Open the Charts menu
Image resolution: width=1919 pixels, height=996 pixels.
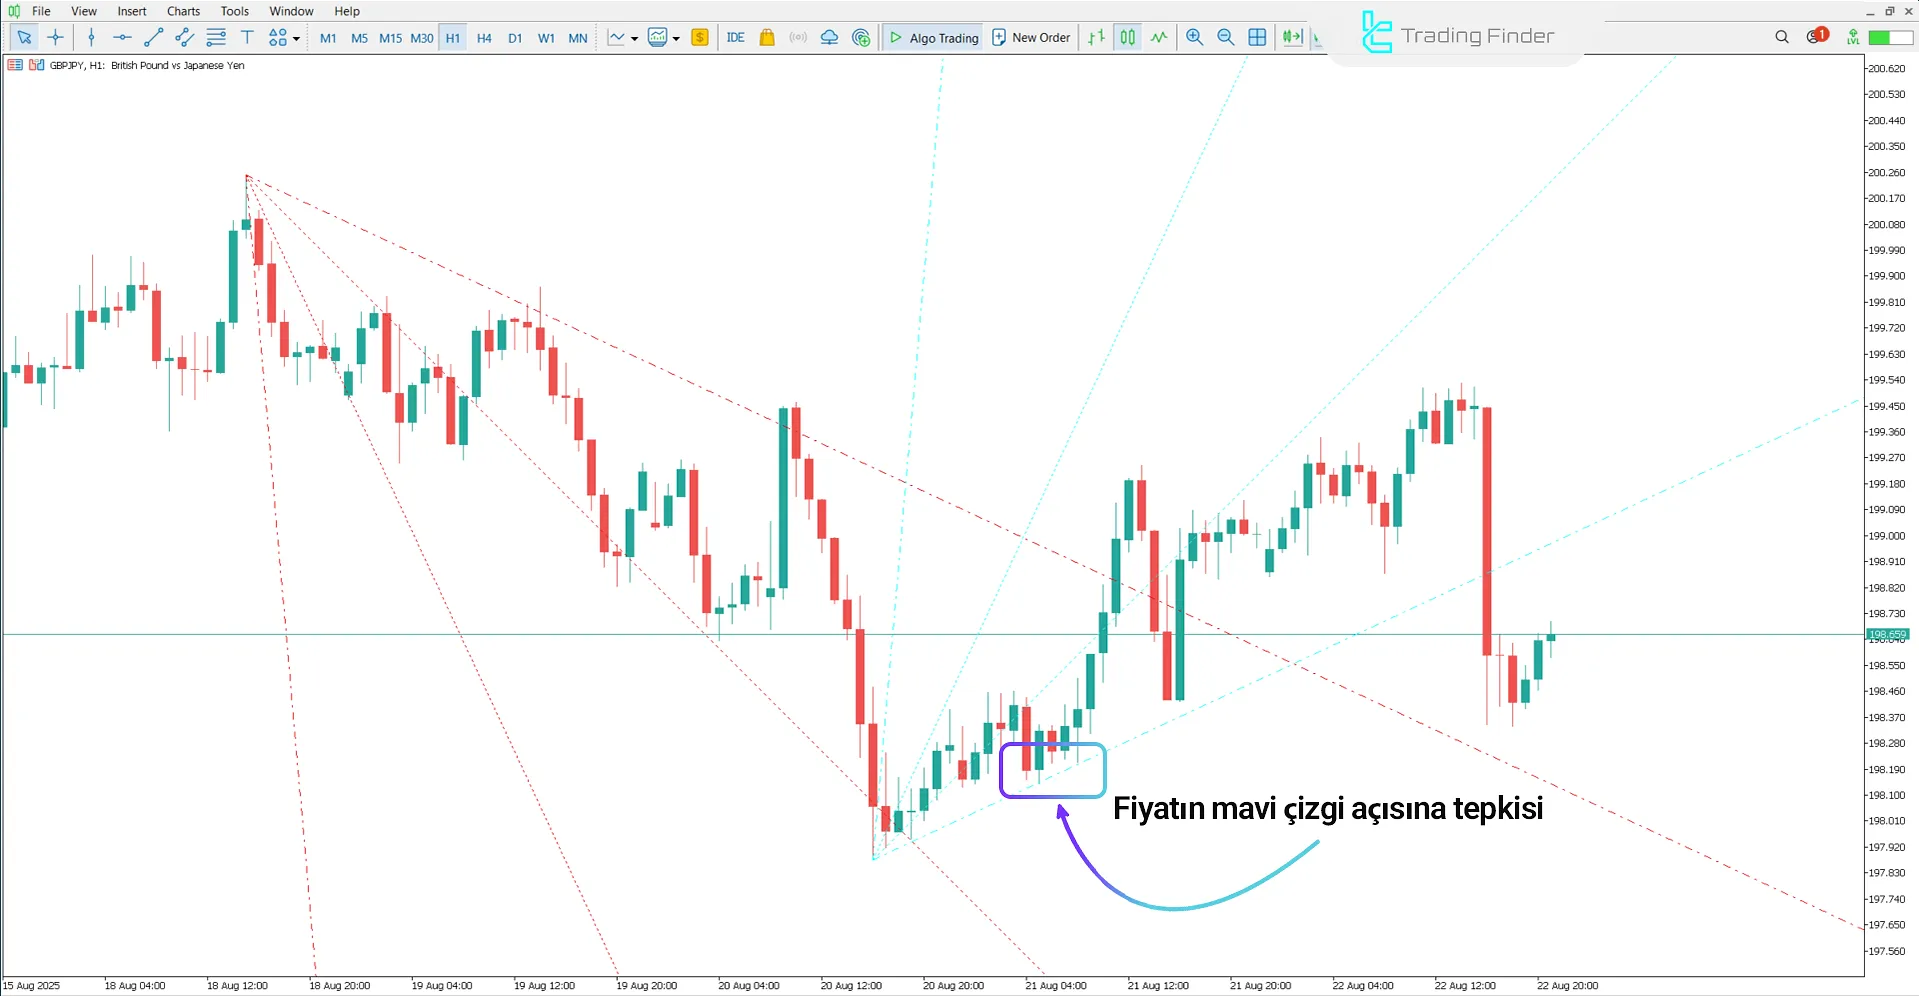(182, 11)
